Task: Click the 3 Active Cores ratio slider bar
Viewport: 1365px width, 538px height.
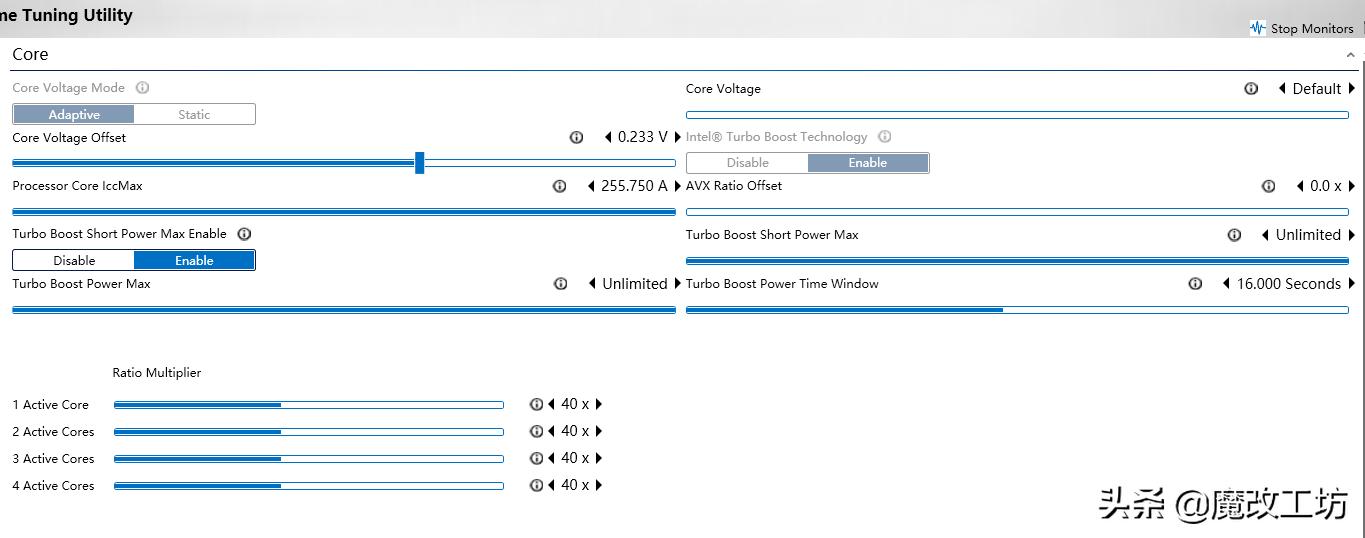Action: pyautogui.click(x=308, y=459)
